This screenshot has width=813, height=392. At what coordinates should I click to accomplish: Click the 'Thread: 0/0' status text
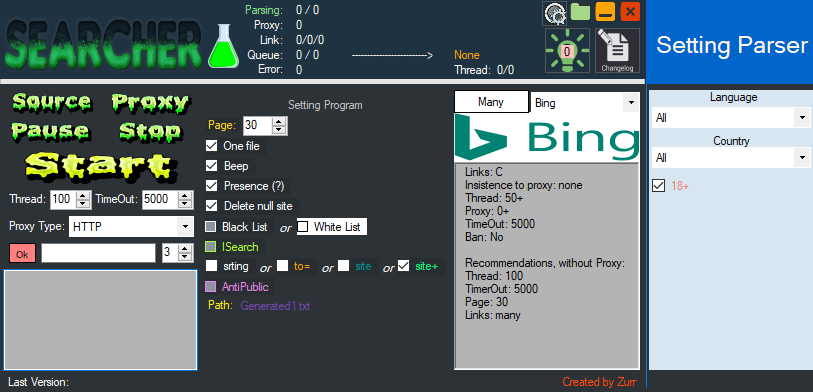click(484, 70)
